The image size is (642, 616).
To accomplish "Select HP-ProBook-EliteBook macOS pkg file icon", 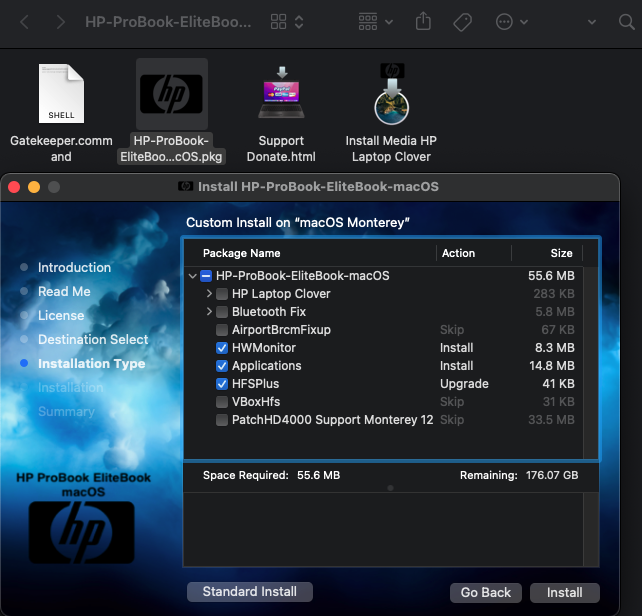I will (172, 94).
